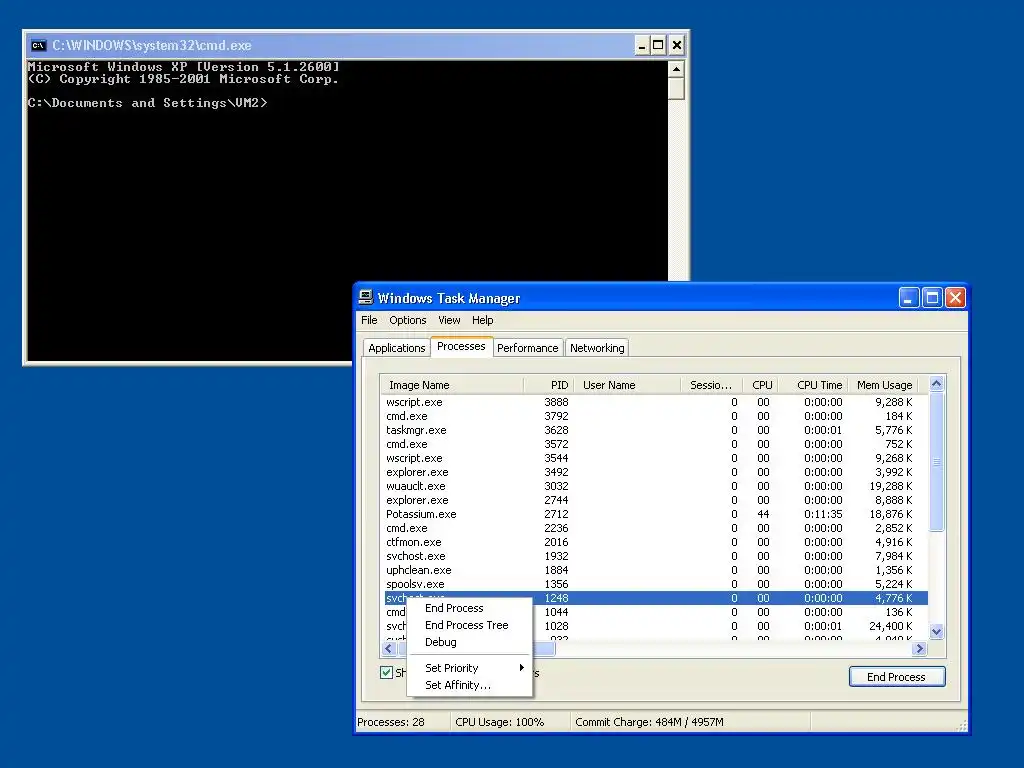Select explorer.exe with PID 2744
The image size is (1024, 768).
click(x=654, y=500)
